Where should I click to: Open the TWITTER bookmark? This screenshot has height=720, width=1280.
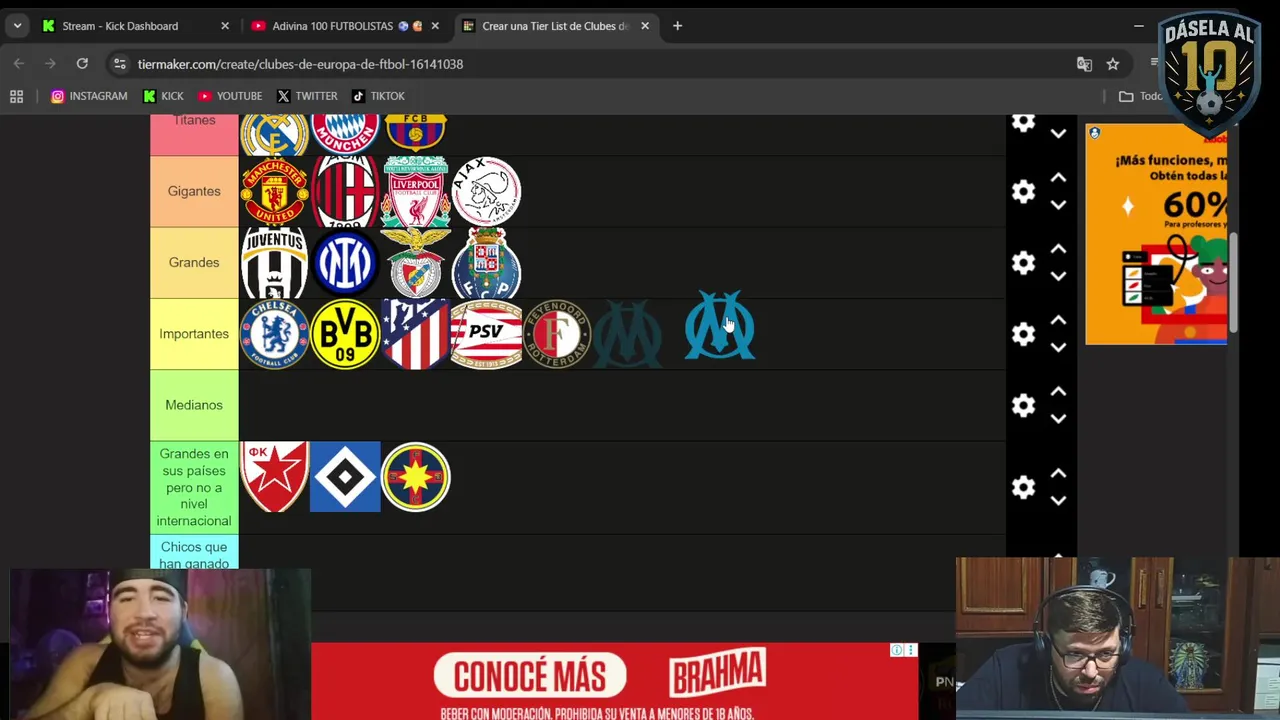[307, 96]
